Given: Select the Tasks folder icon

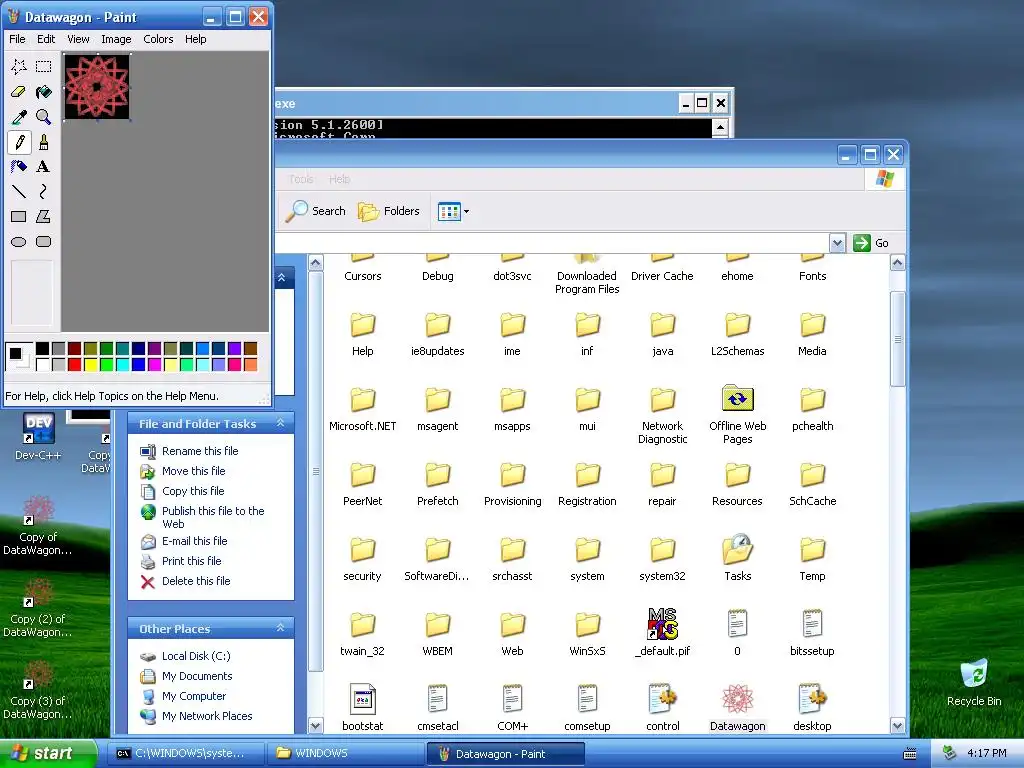Looking at the screenshot, I should [x=737, y=550].
